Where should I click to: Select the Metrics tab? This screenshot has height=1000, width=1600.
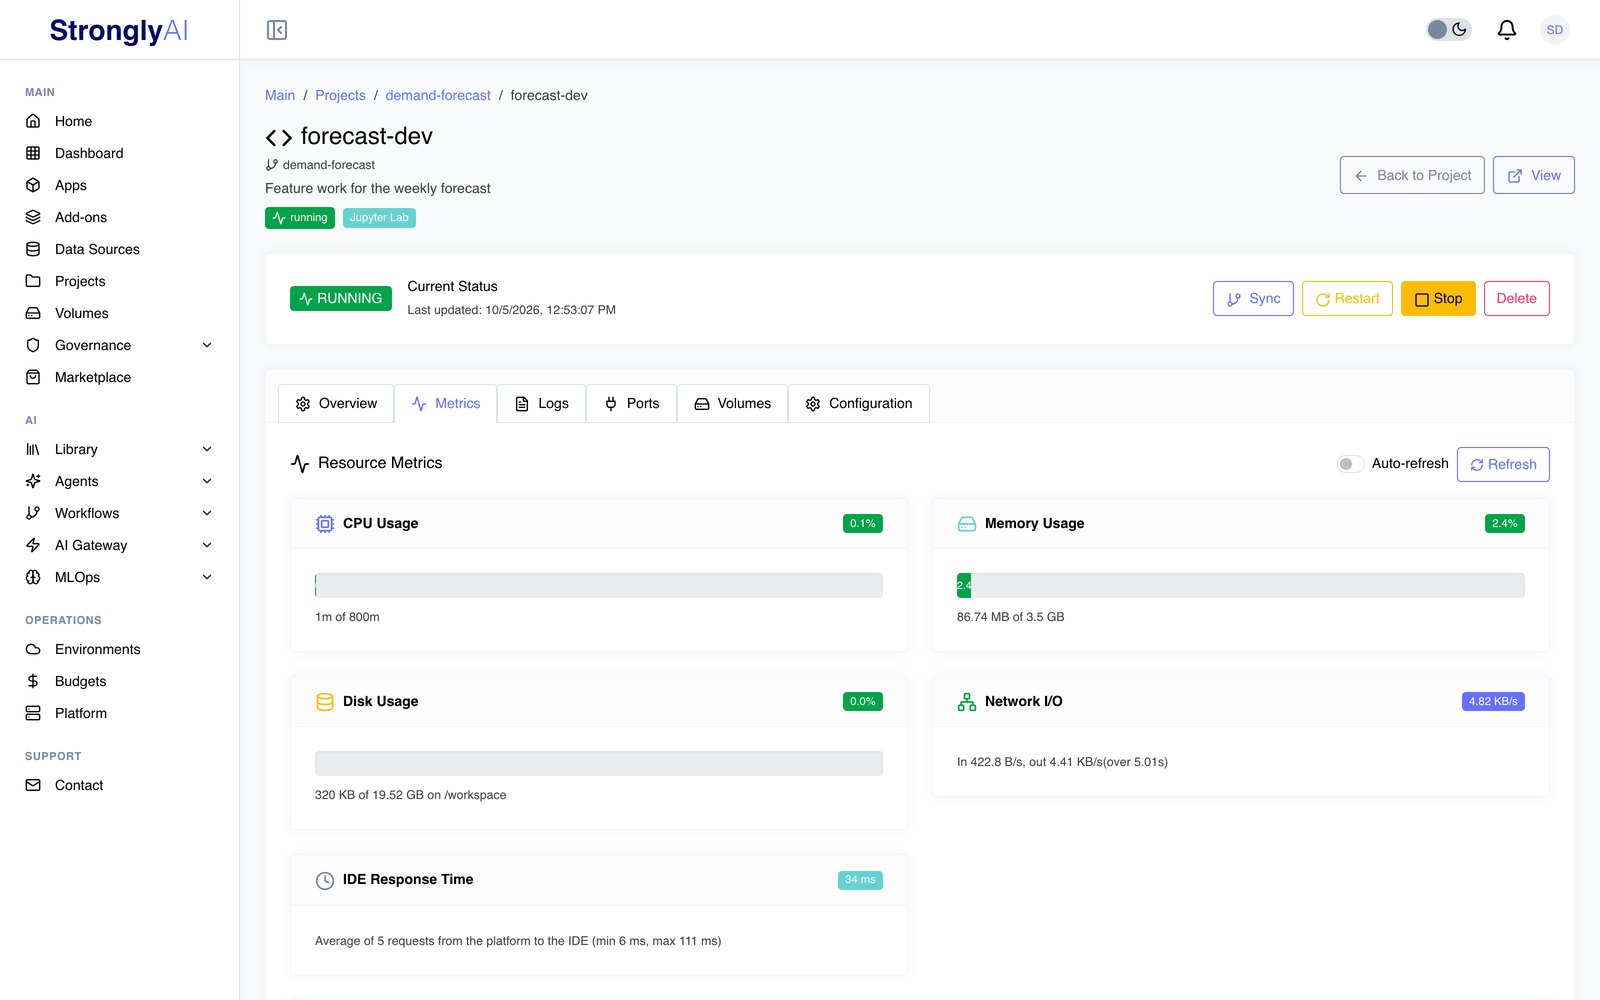446,404
